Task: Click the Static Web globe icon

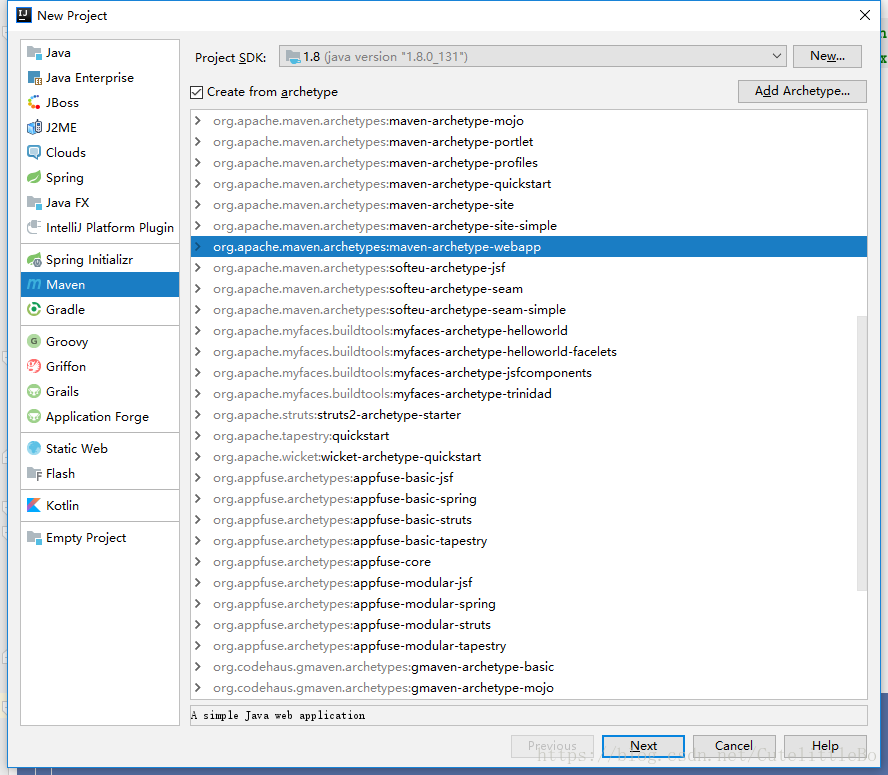Action: [34, 448]
